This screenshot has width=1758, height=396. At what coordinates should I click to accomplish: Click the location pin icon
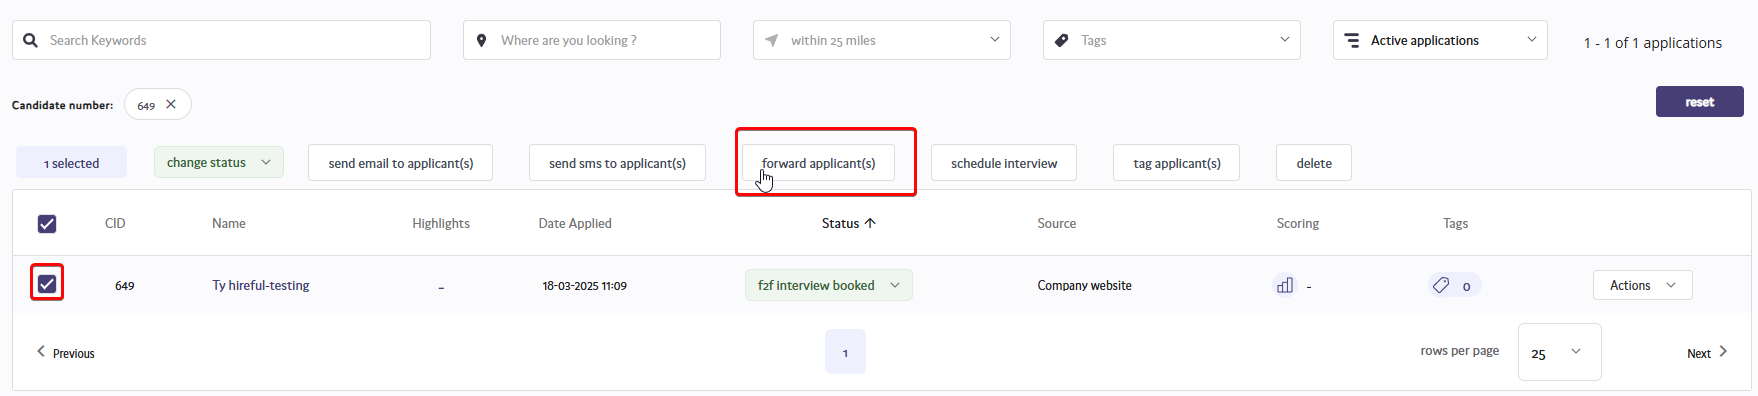tap(481, 40)
